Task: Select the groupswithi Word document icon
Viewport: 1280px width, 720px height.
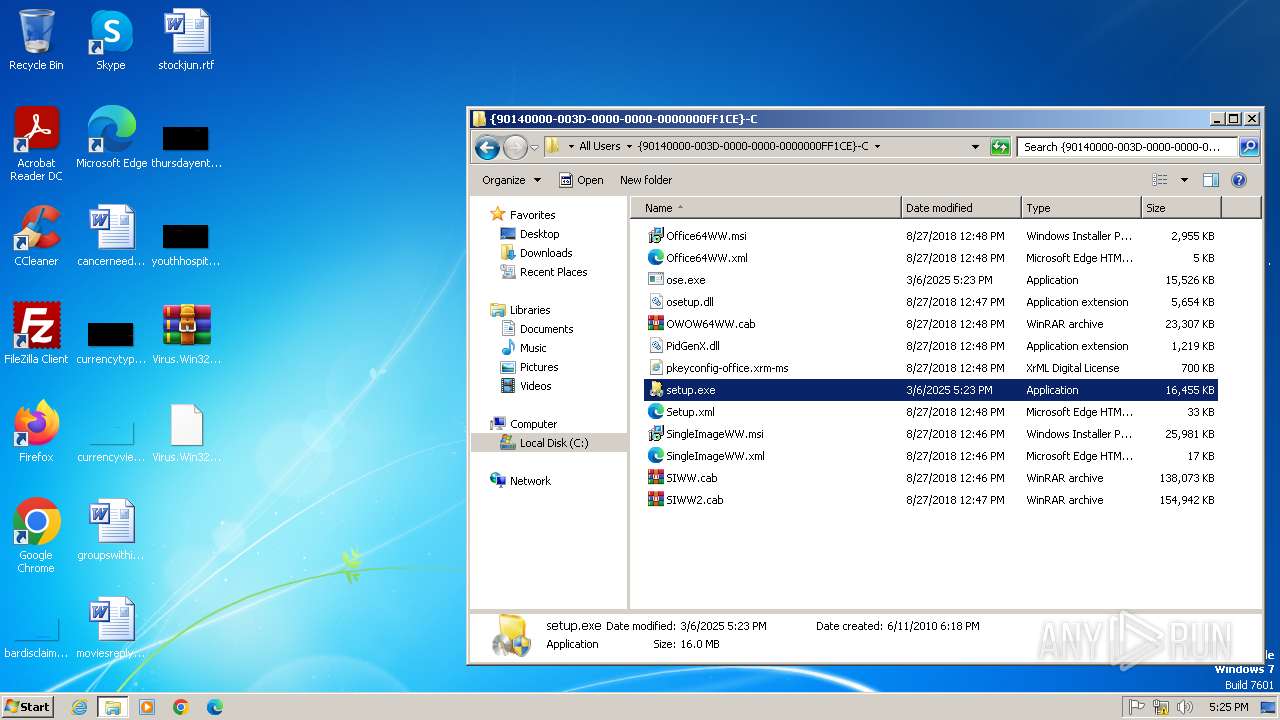Action: pyautogui.click(x=111, y=529)
